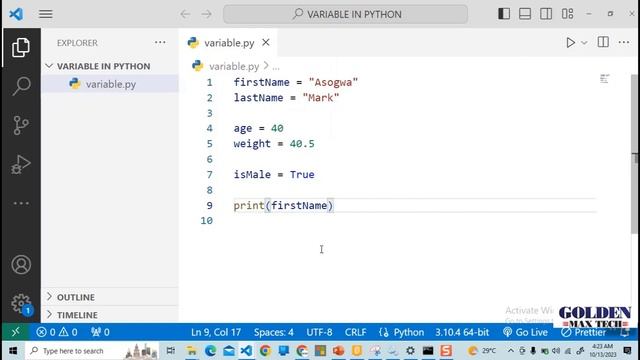
Task: Change indentation via Spaces: 4
Action: (x=273, y=332)
